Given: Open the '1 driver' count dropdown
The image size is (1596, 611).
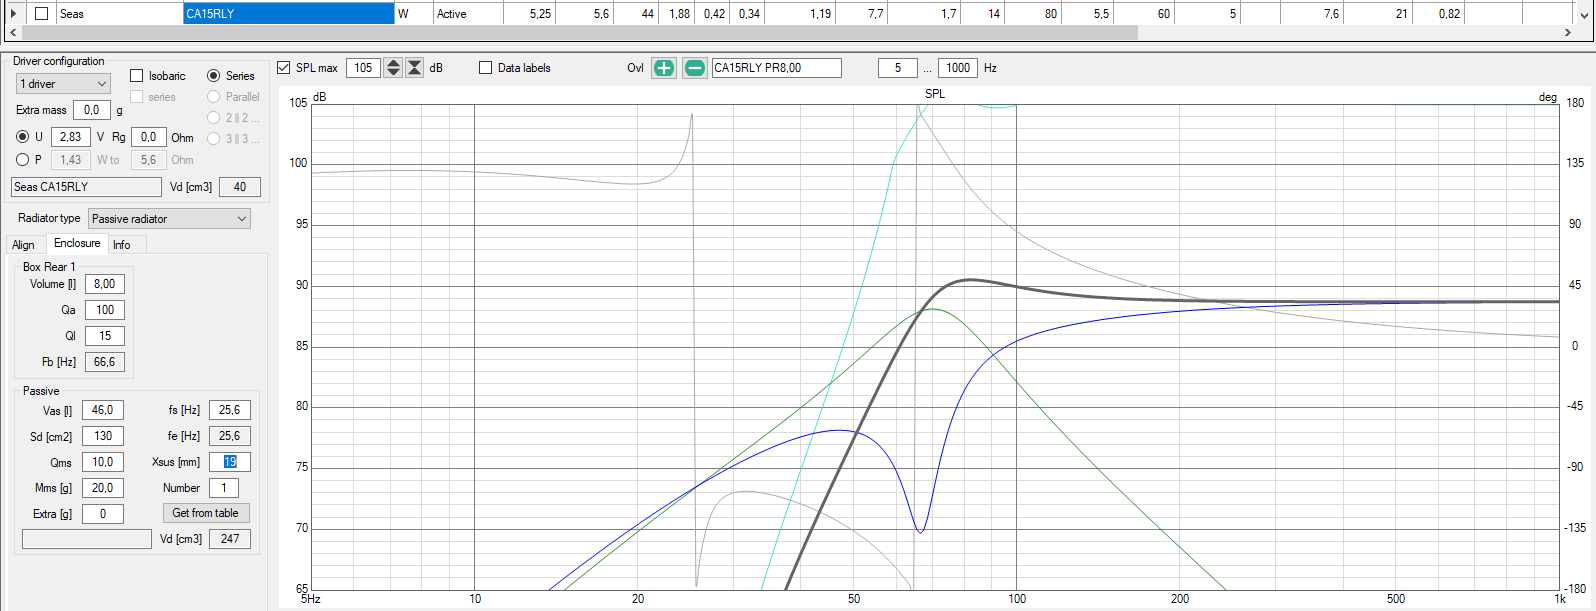Looking at the screenshot, I should point(62,84).
